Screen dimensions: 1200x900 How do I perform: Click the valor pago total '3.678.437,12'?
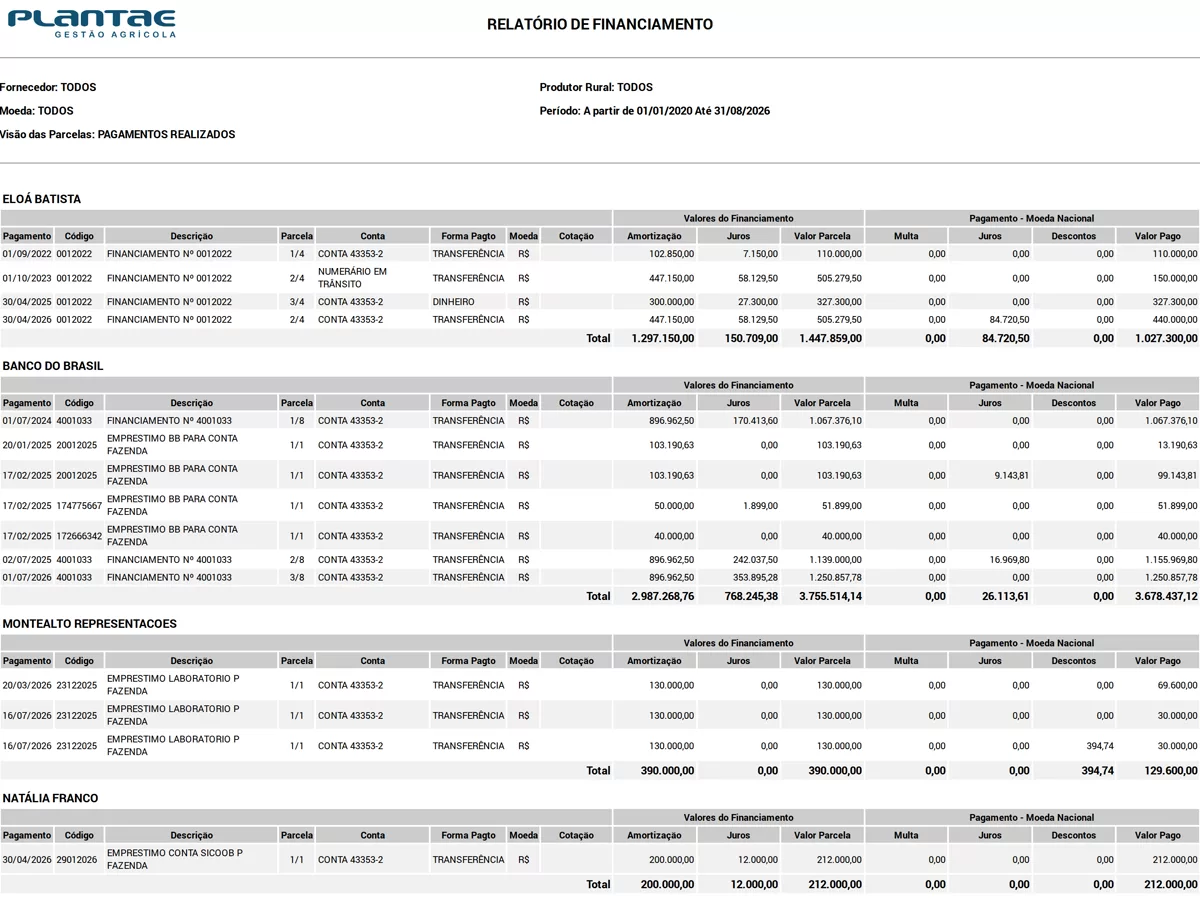pos(1166,597)
